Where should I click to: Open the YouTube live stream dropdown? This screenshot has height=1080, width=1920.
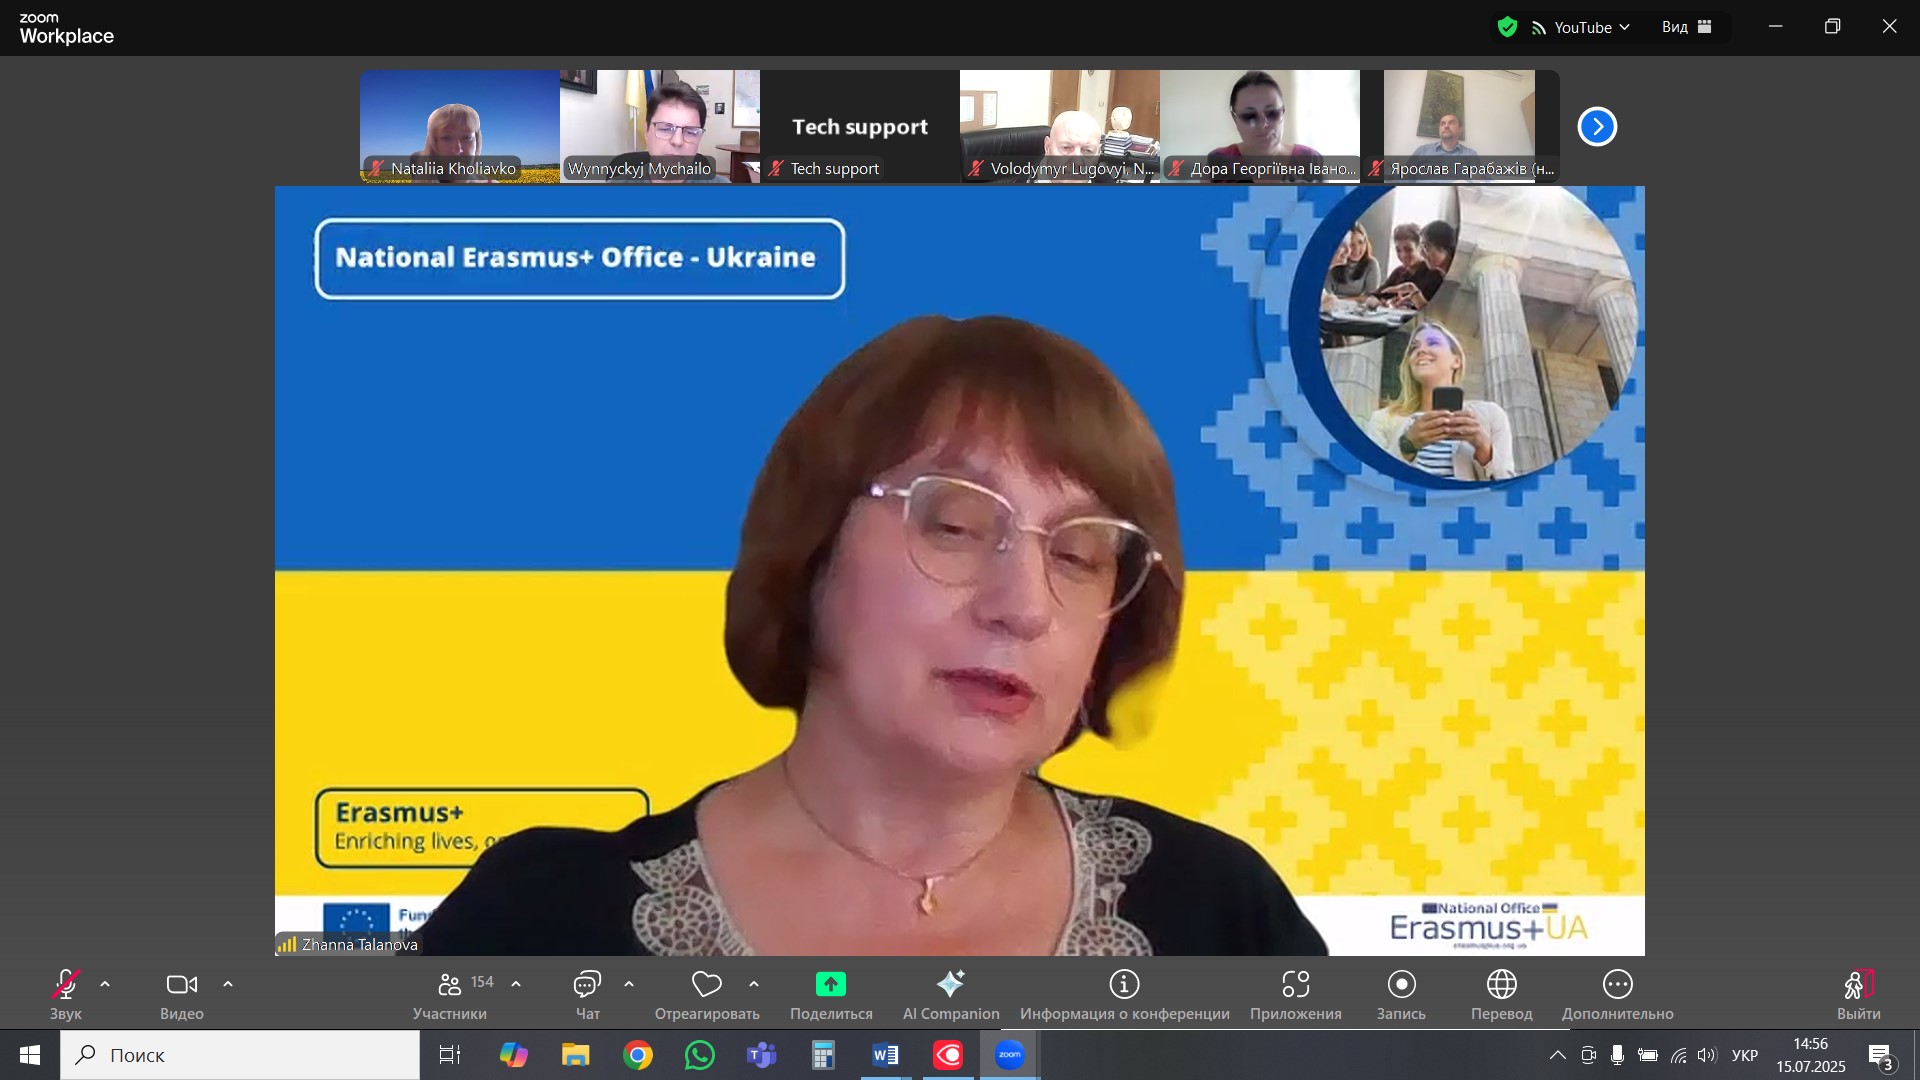pyautogui.click(x=1581, y=27)
